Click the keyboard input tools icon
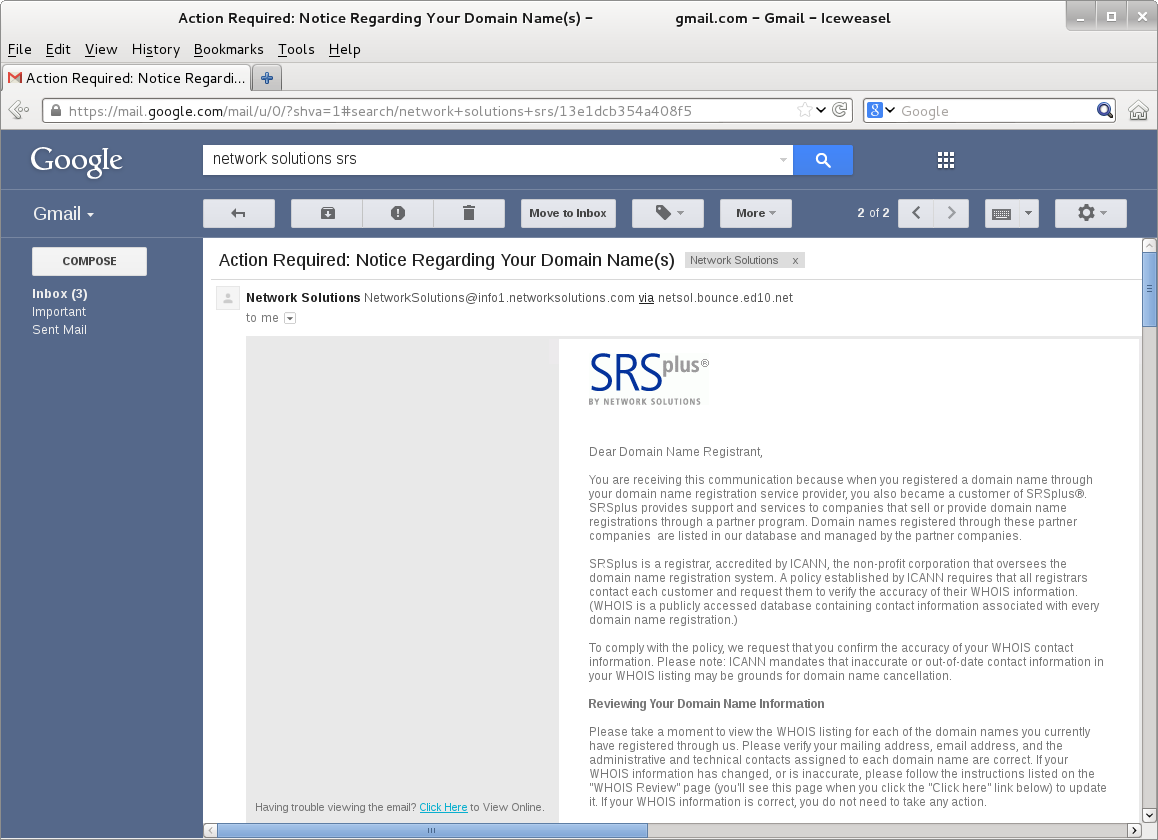The image size is (1158, 840). point(1001,214)
